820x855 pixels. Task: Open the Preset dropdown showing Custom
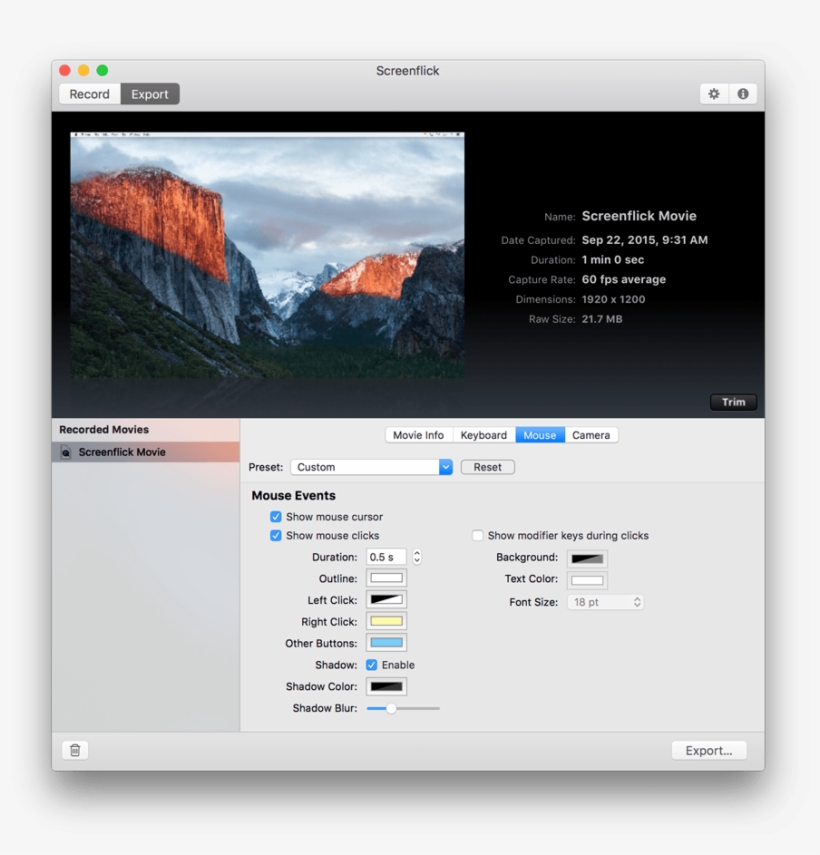point(371,466)
